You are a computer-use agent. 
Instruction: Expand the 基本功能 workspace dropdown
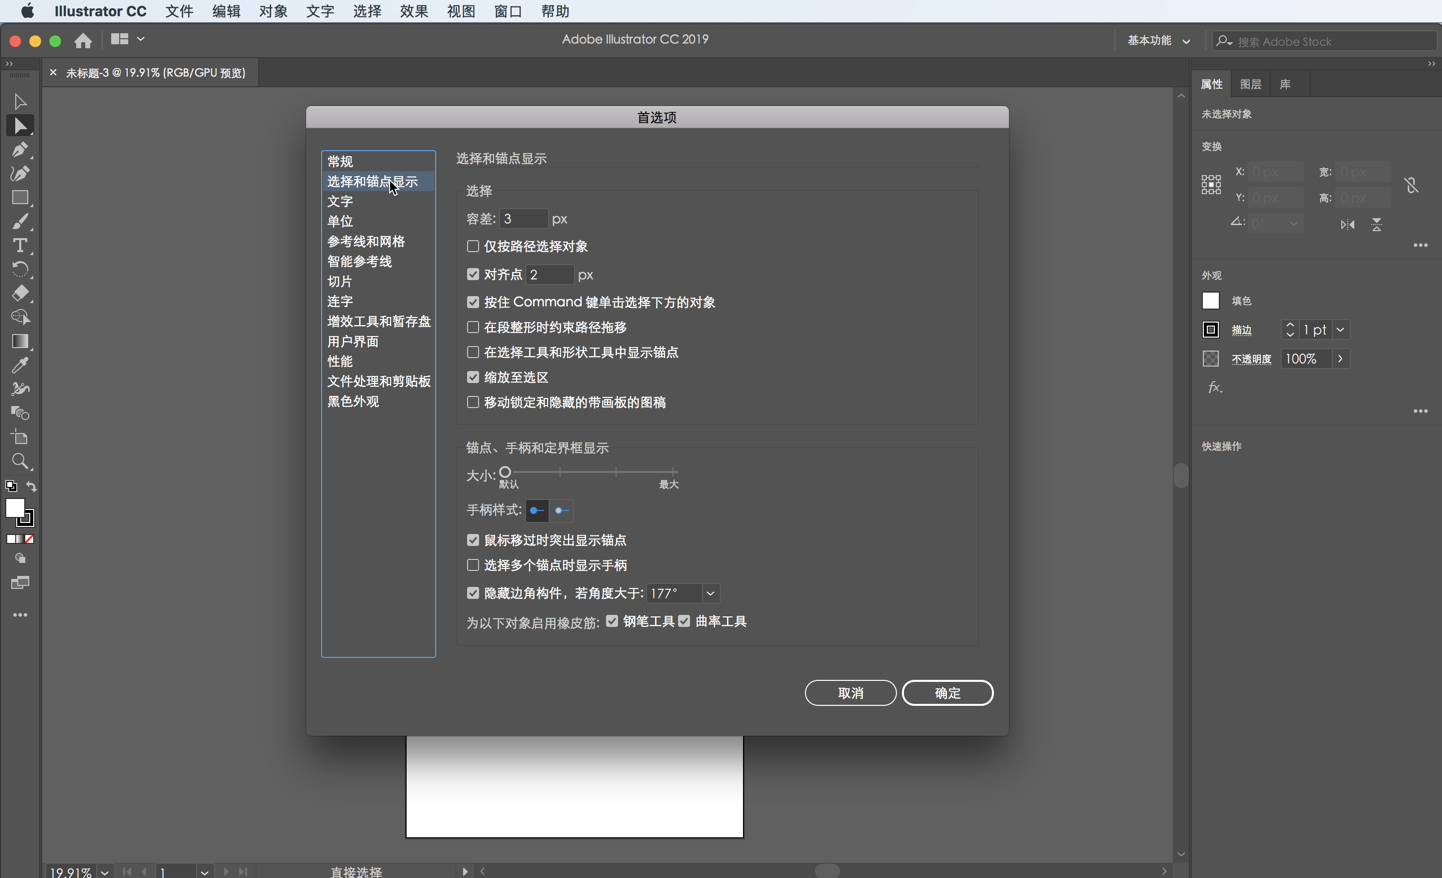(x=1159, y=41)
